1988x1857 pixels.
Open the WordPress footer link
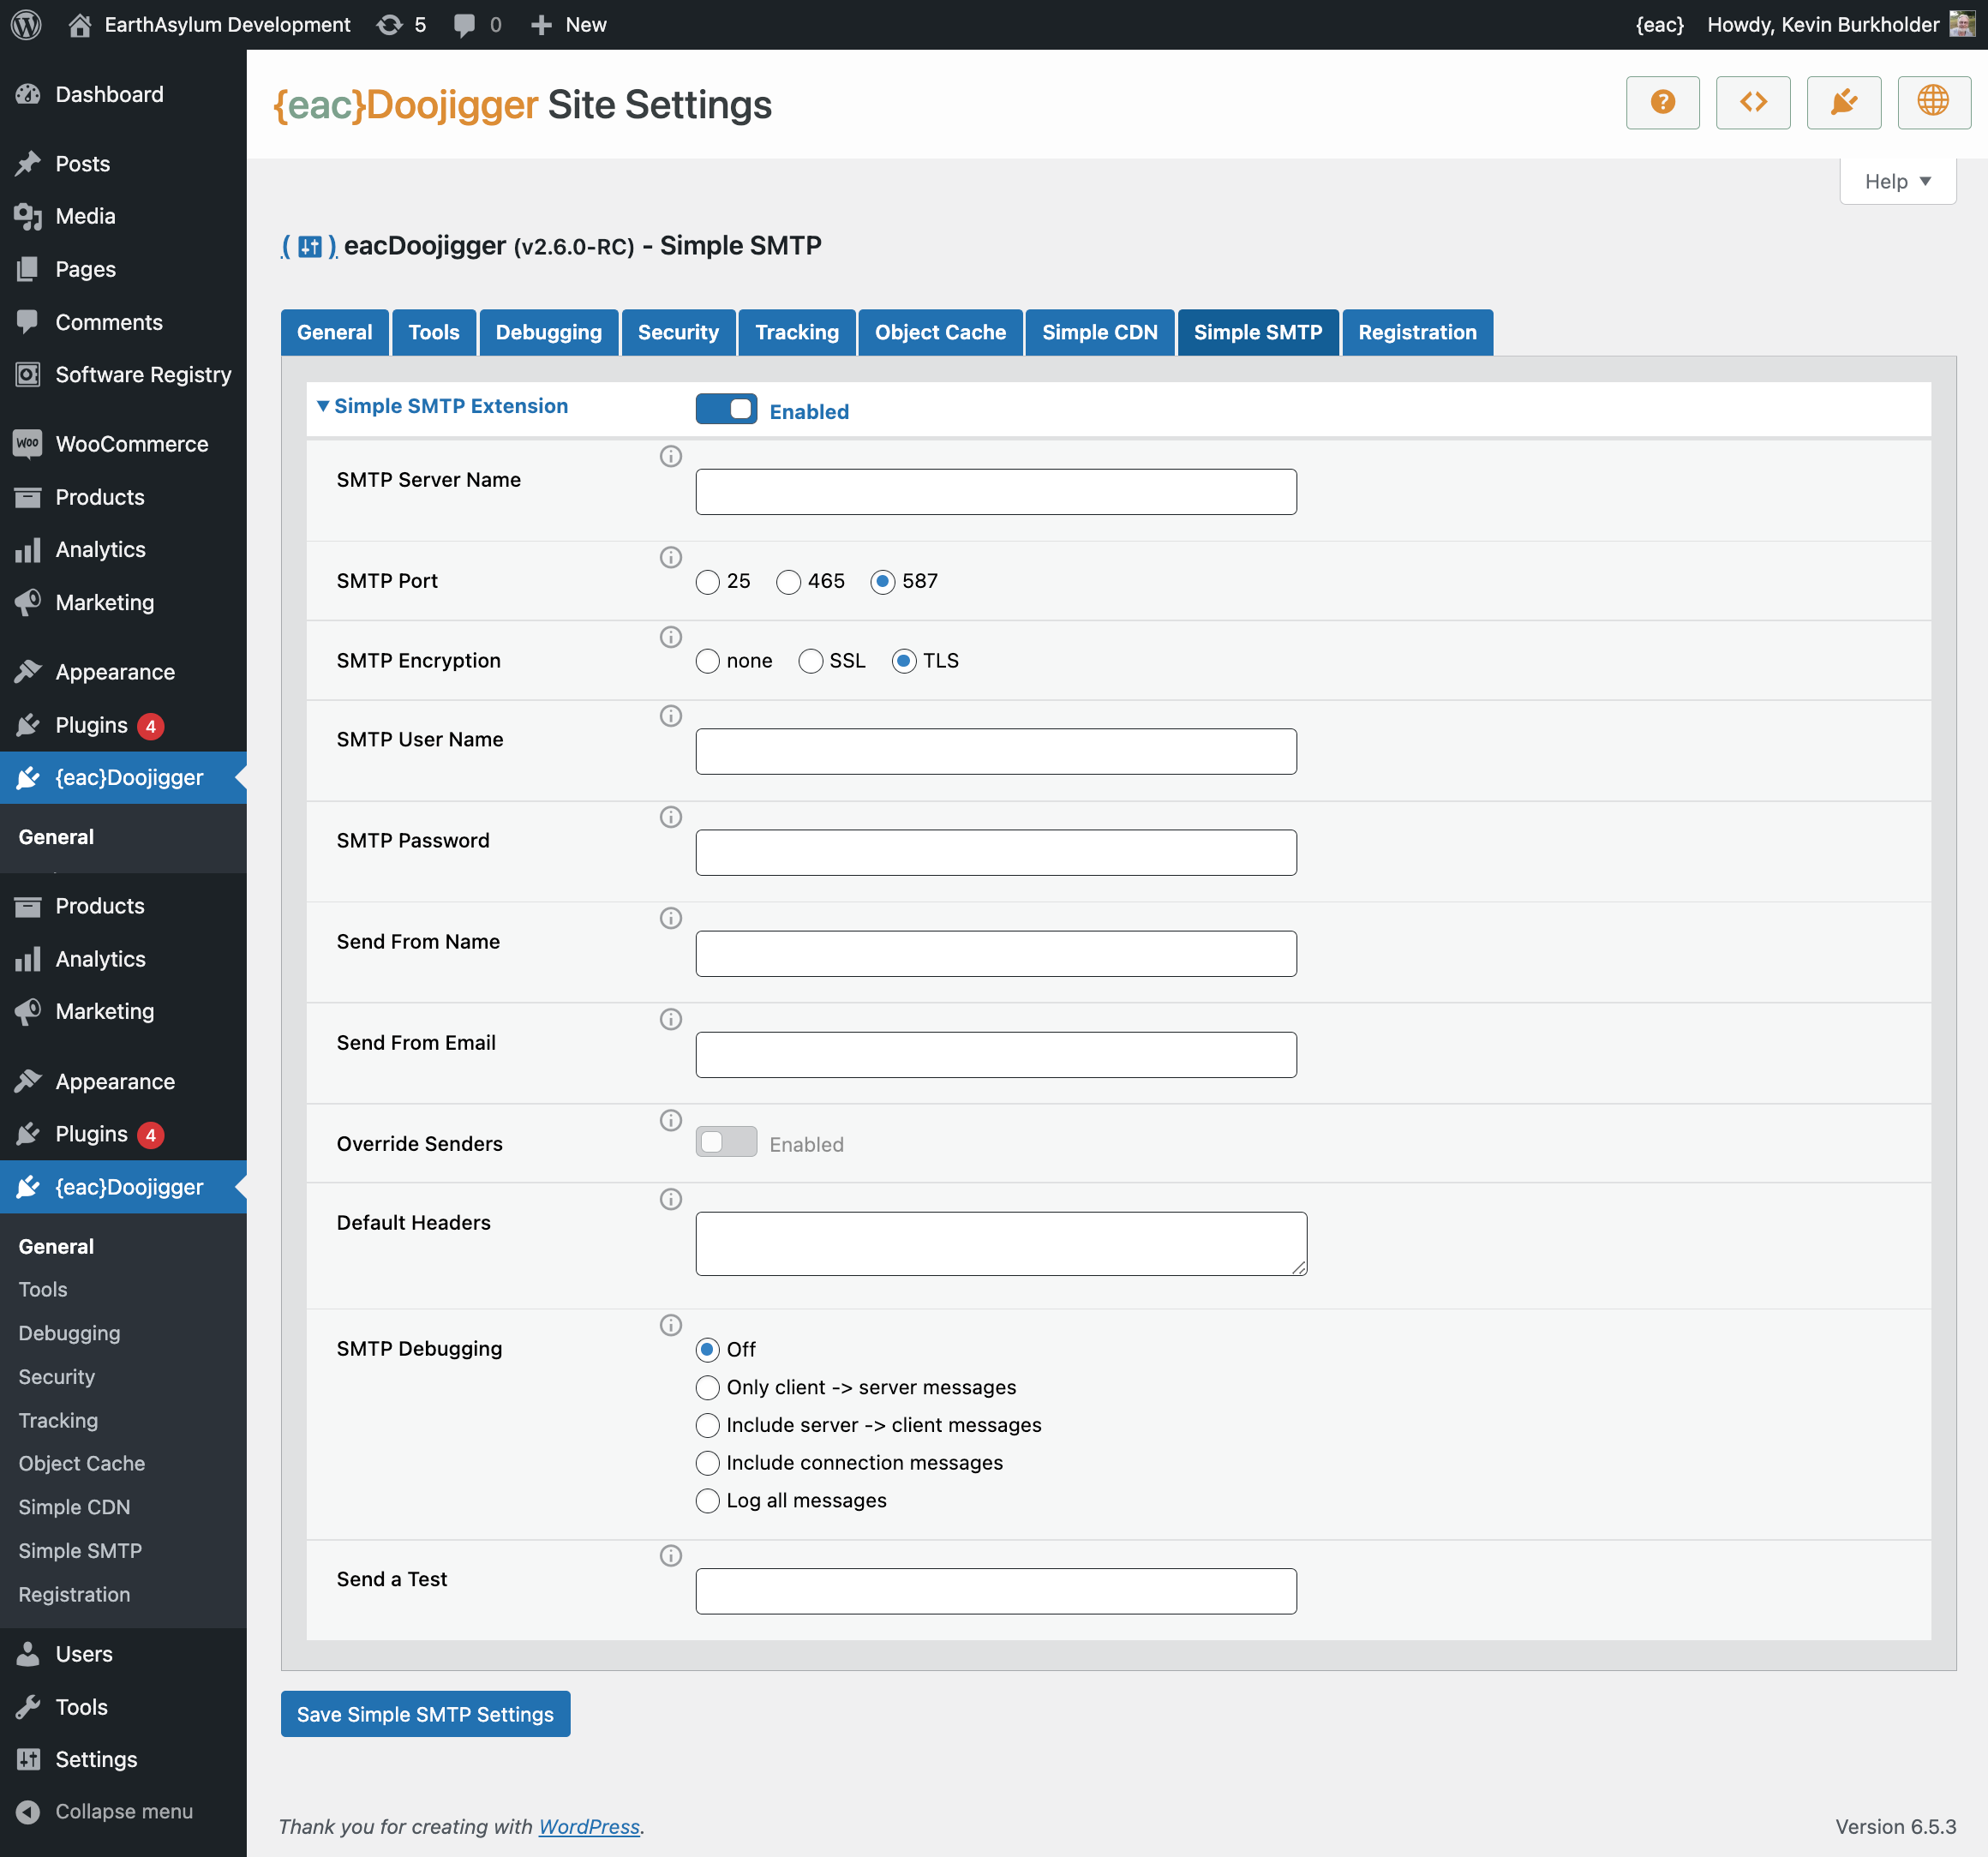(x=589, y=1826)
